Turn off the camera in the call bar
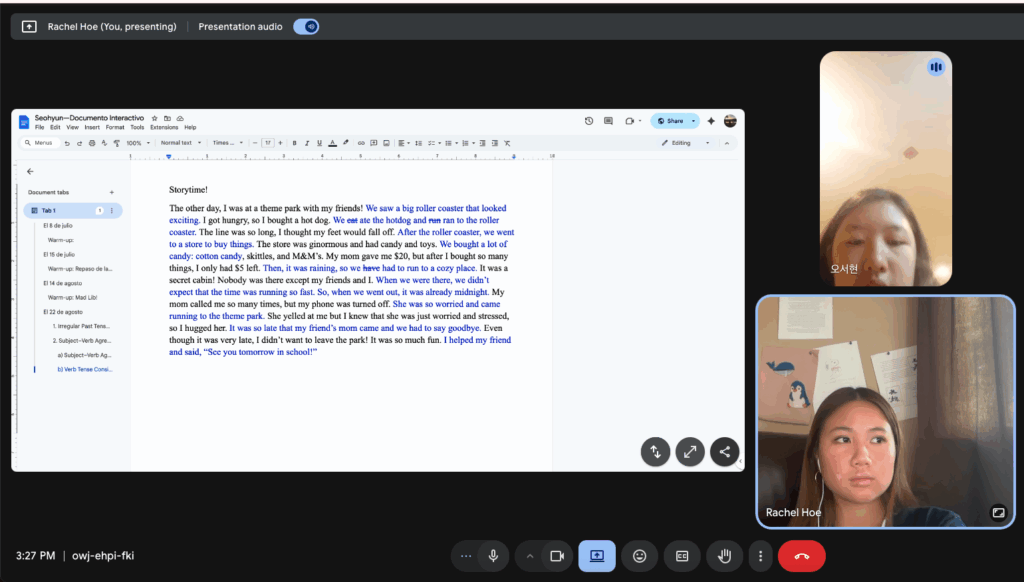This screenshot has height=582, width=1024. 558,556
